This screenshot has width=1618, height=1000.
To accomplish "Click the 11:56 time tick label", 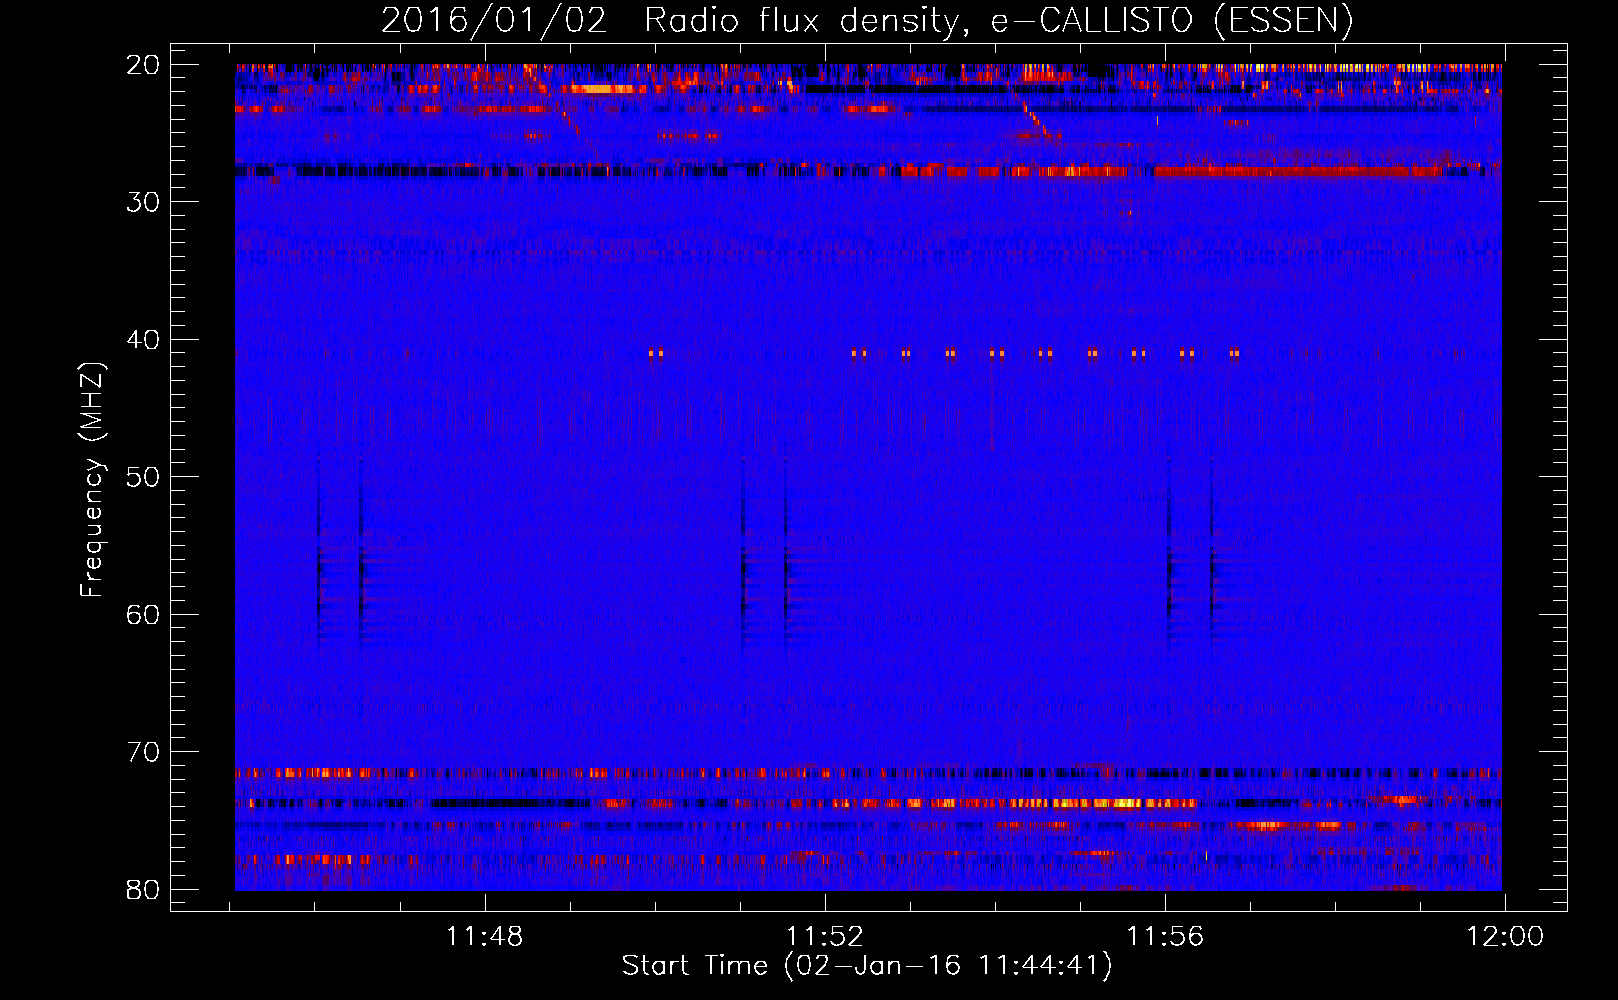I will (x=1165, y=937).
